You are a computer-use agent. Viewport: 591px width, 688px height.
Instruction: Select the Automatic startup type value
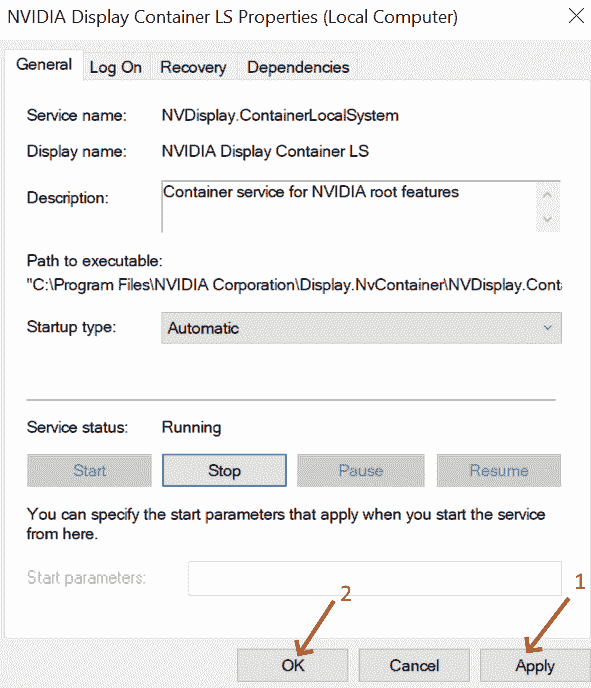point(203,328)
